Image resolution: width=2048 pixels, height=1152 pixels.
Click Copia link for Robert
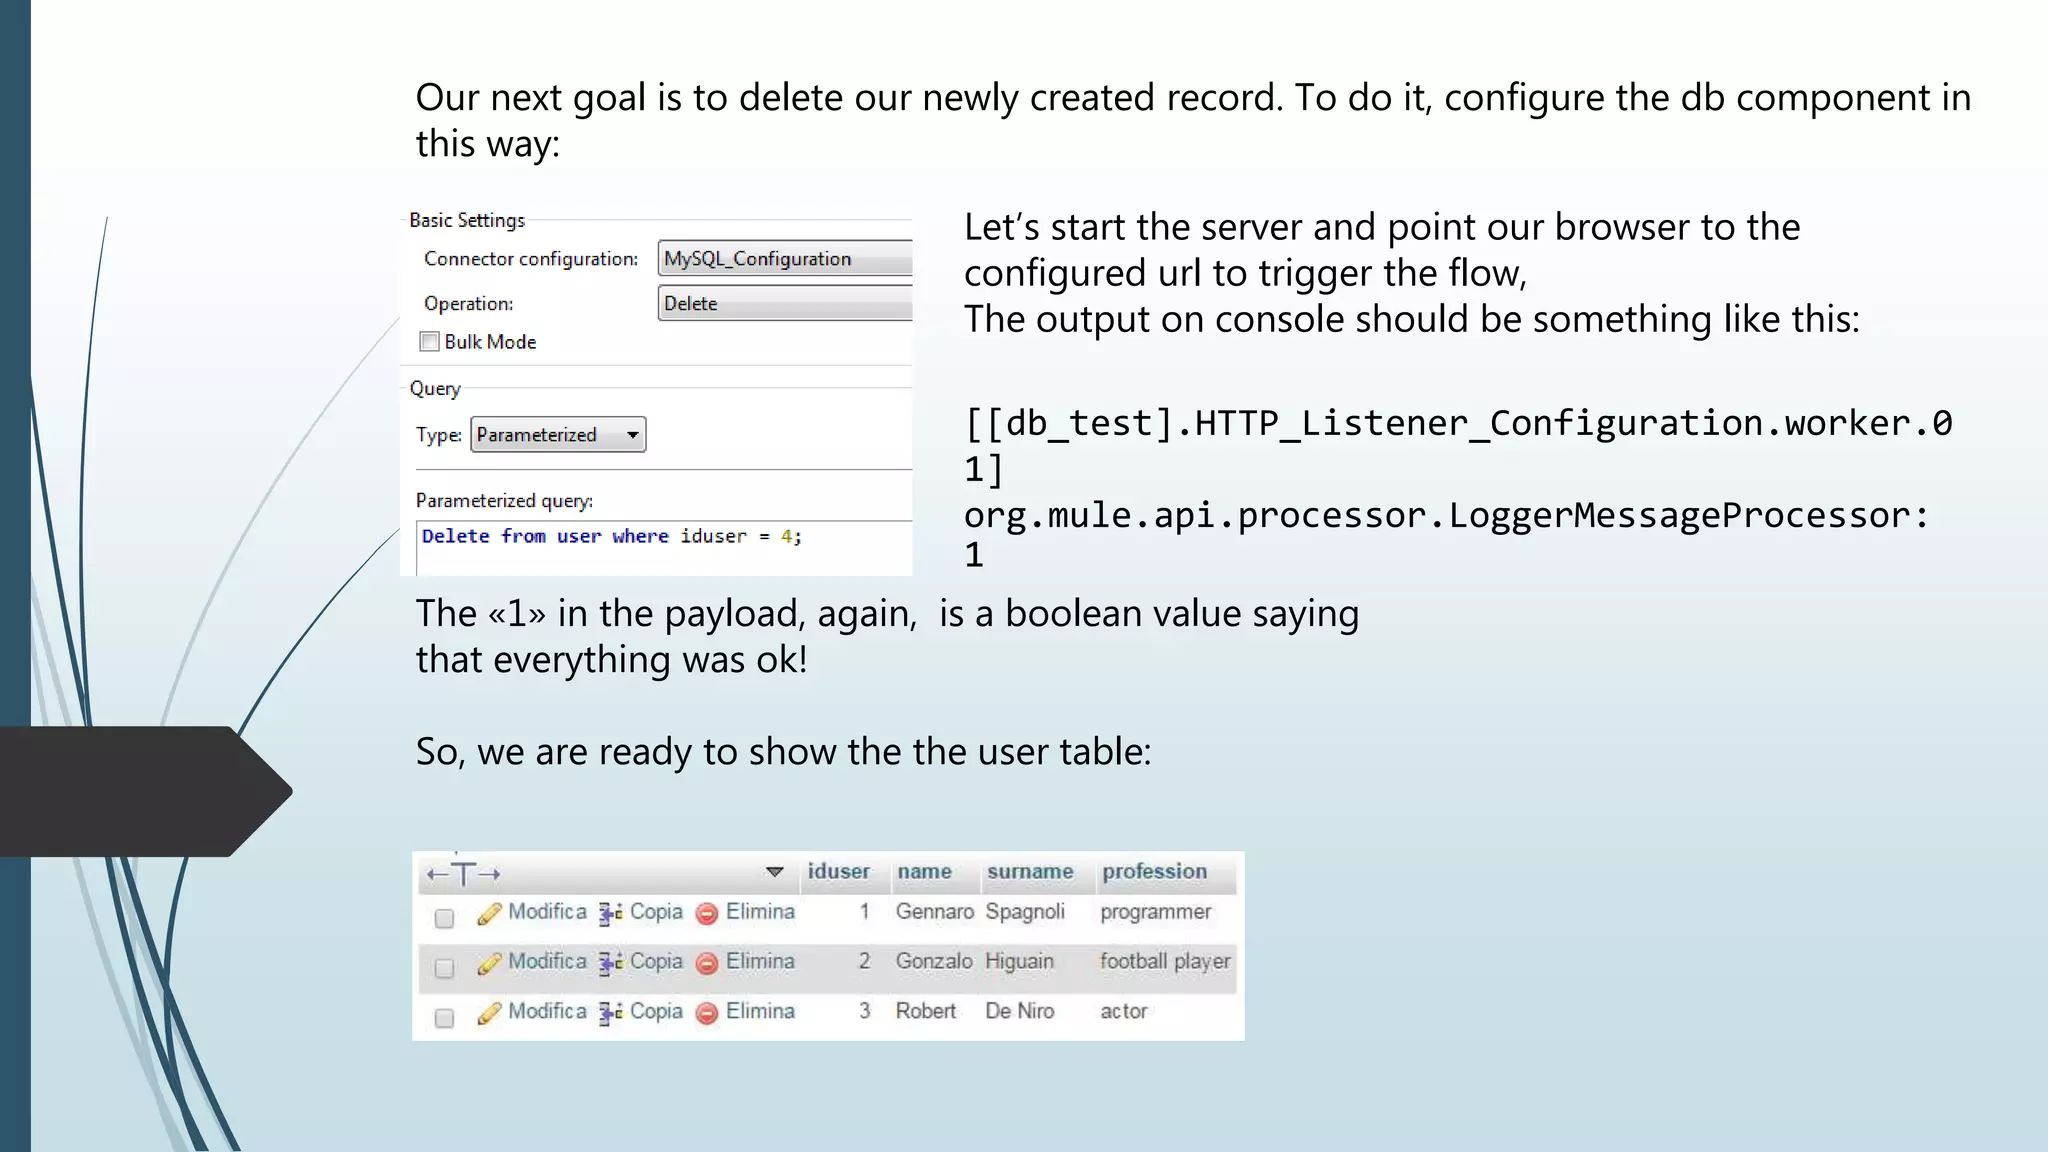point(656,1011)
